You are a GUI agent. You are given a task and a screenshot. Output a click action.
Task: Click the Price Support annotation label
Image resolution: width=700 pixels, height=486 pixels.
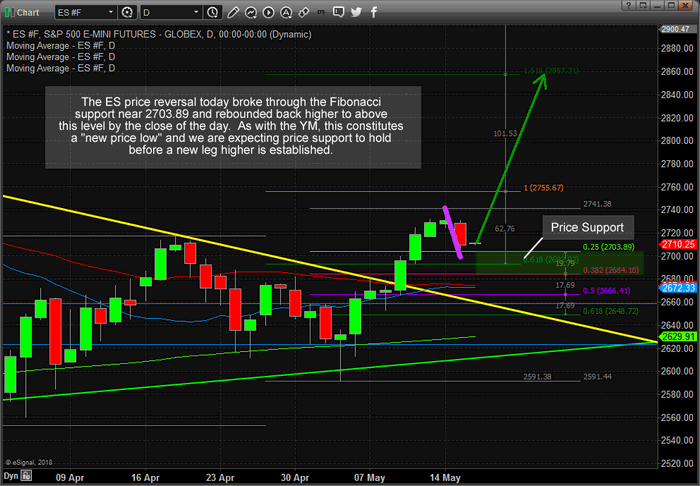[x=588, y=228]
